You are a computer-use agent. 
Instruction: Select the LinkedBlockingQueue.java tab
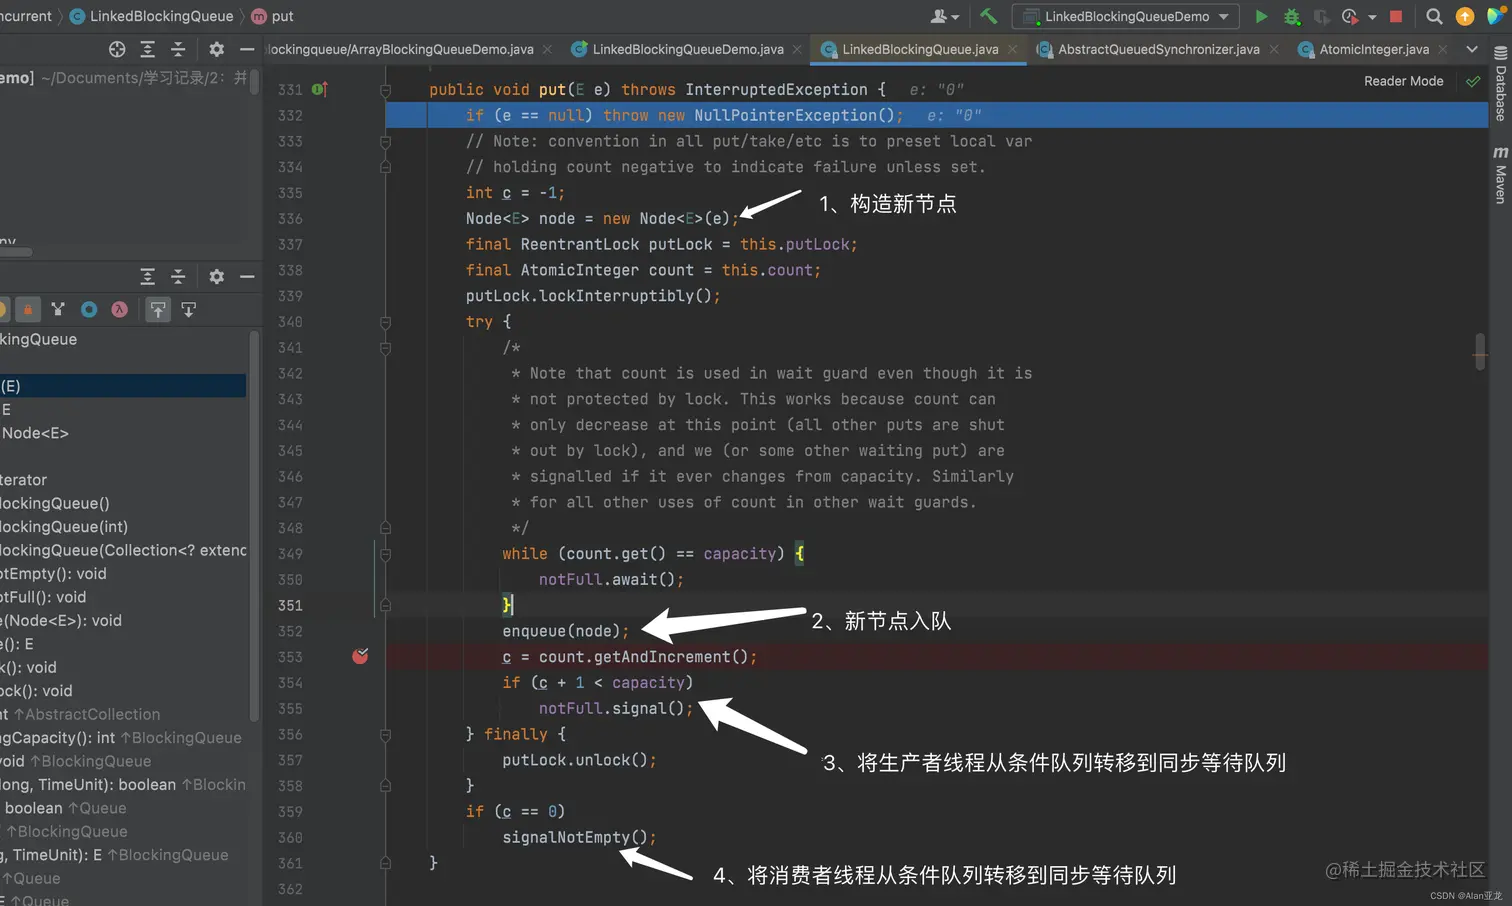pyautogui.click(x=920, y=49)
